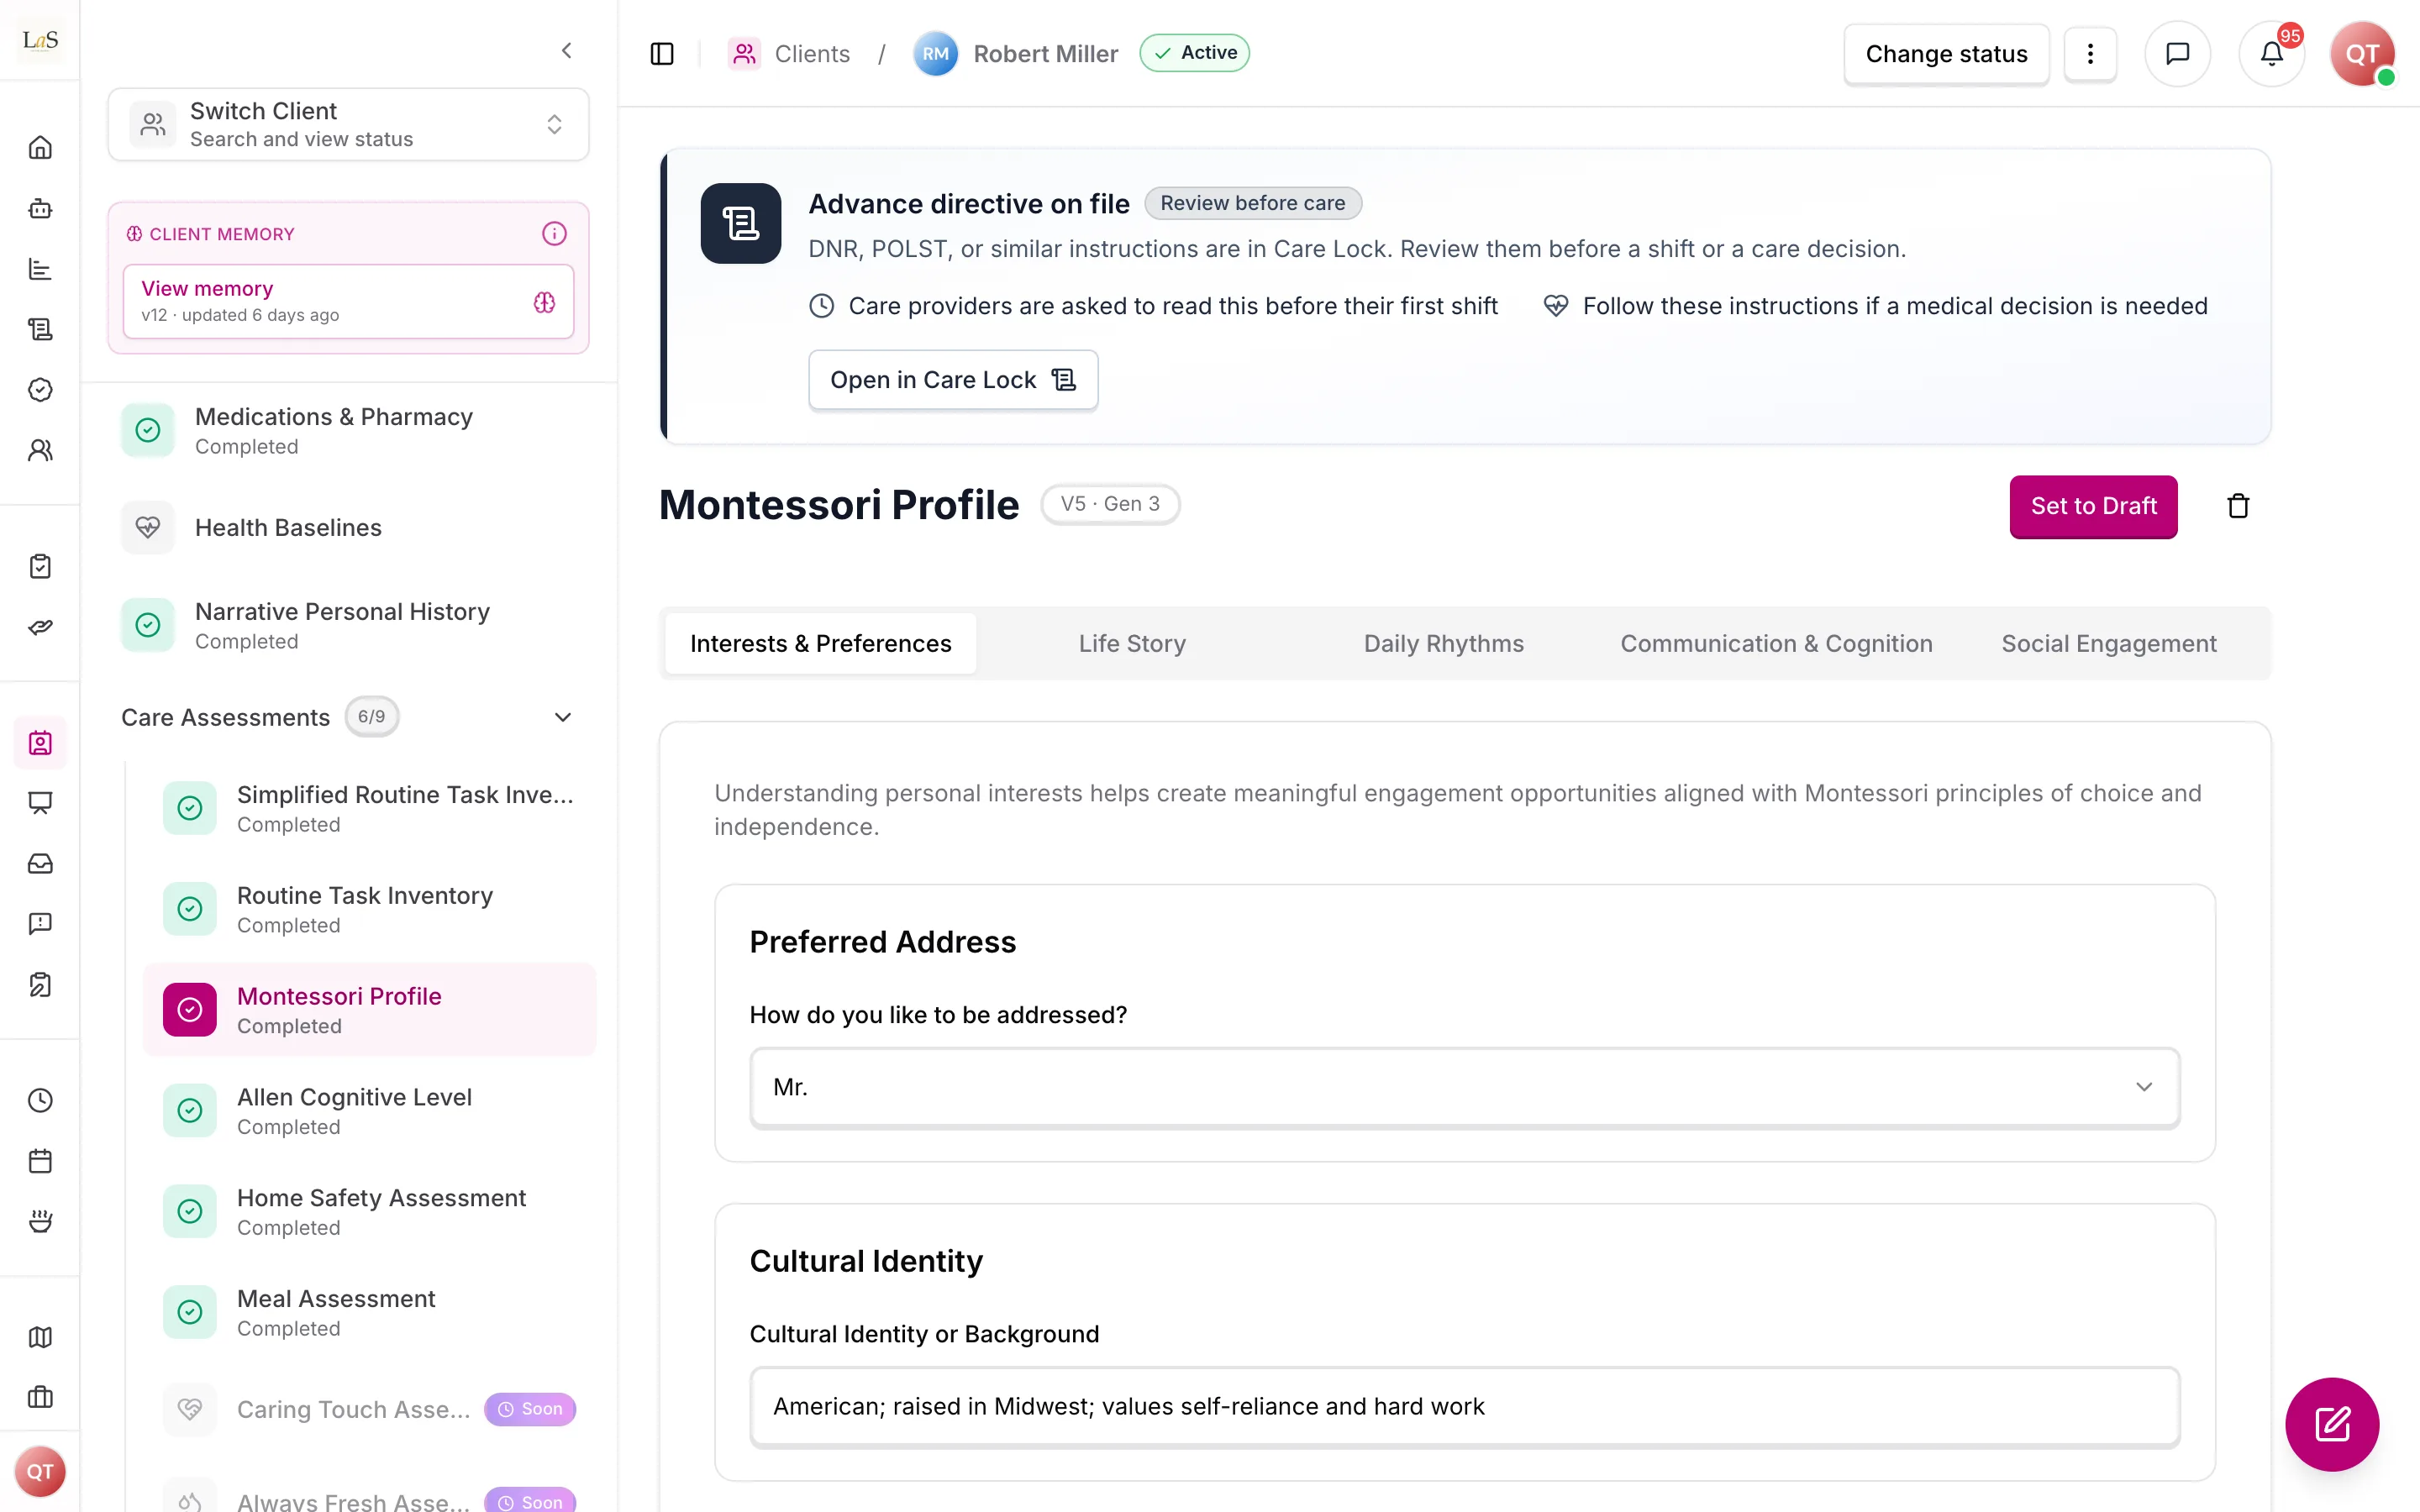2420x1512 pixels.
Task: Open the Social Engagement tab
Action: point(2109,643)
